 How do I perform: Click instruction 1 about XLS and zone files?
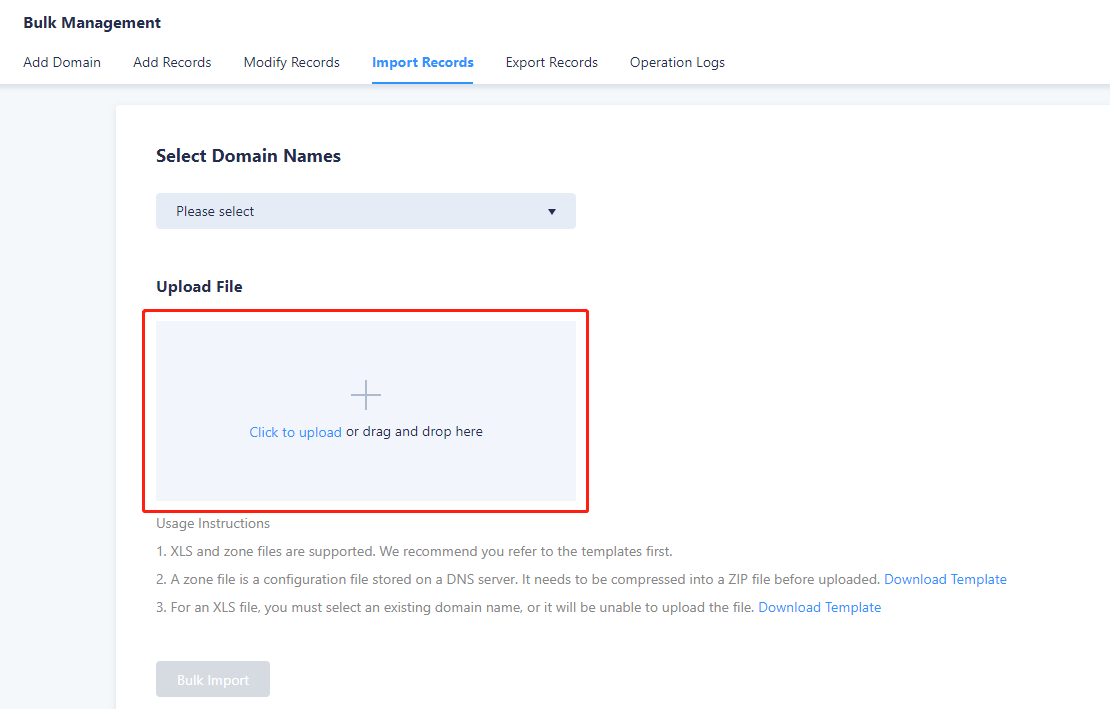[x=414, y=551]
